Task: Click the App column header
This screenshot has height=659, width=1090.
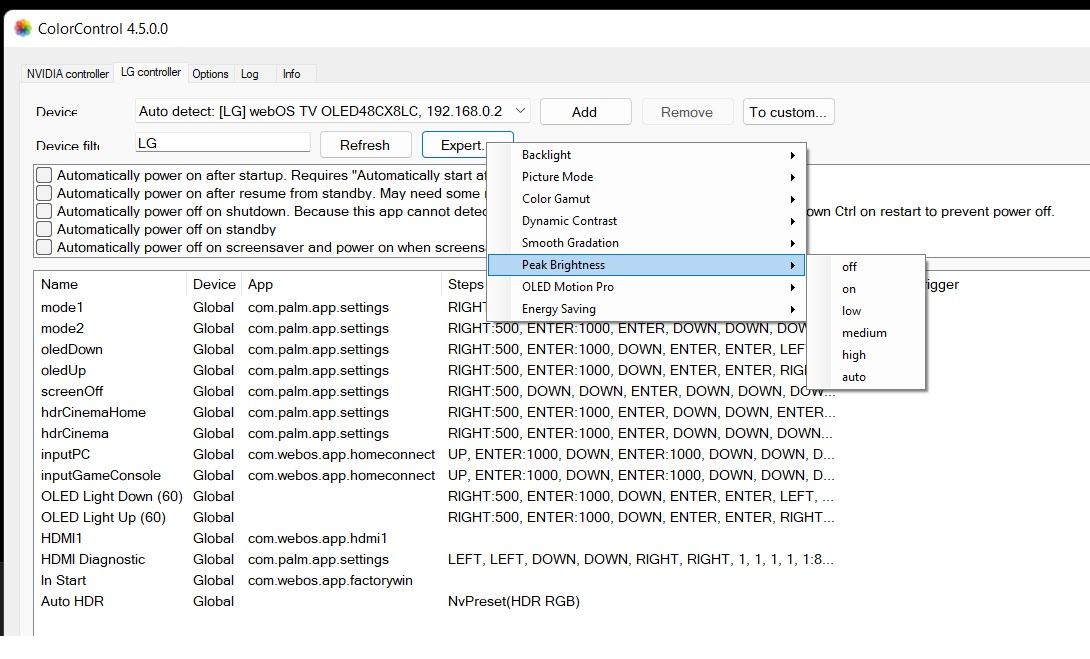Action: point(341,284)
